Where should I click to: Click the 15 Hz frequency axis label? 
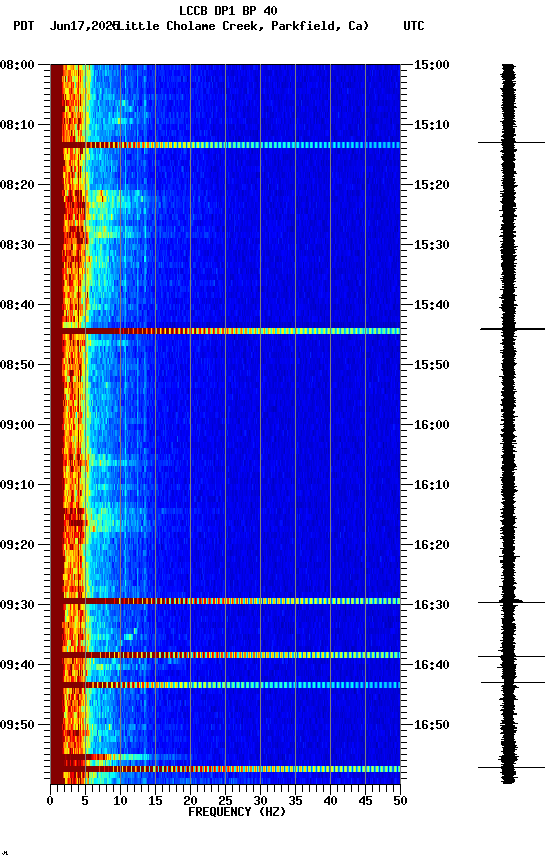[155, 801]
